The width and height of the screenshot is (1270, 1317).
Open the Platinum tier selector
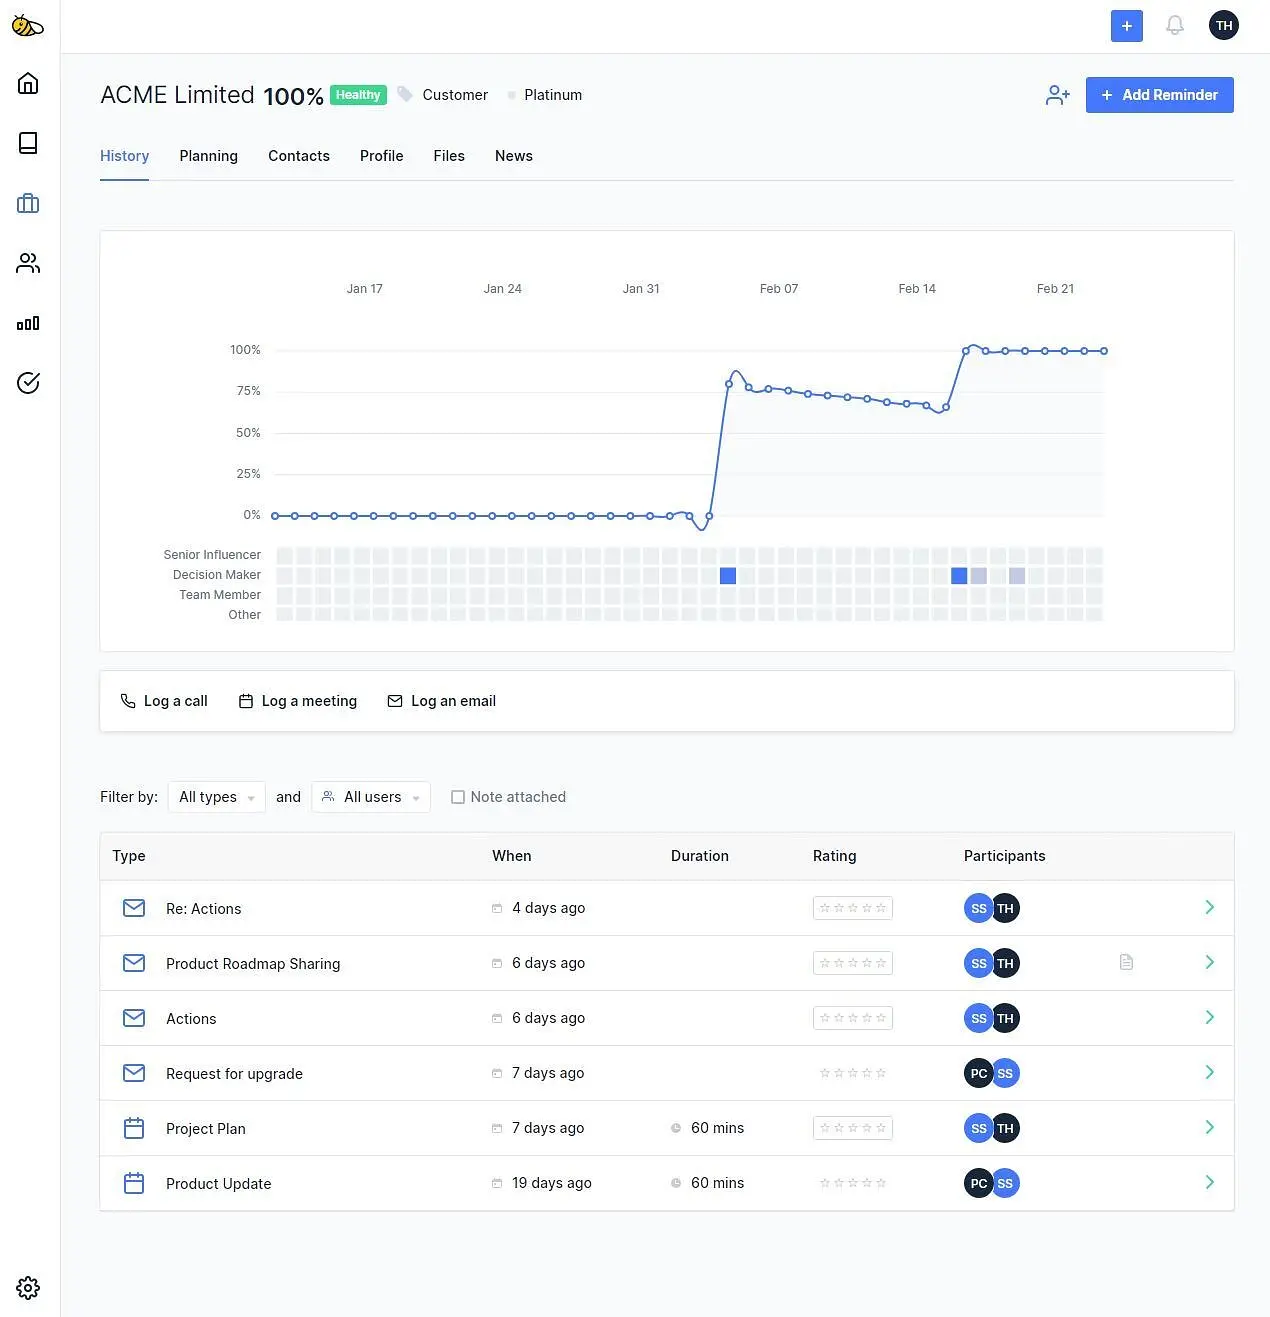tap(545, 95)
